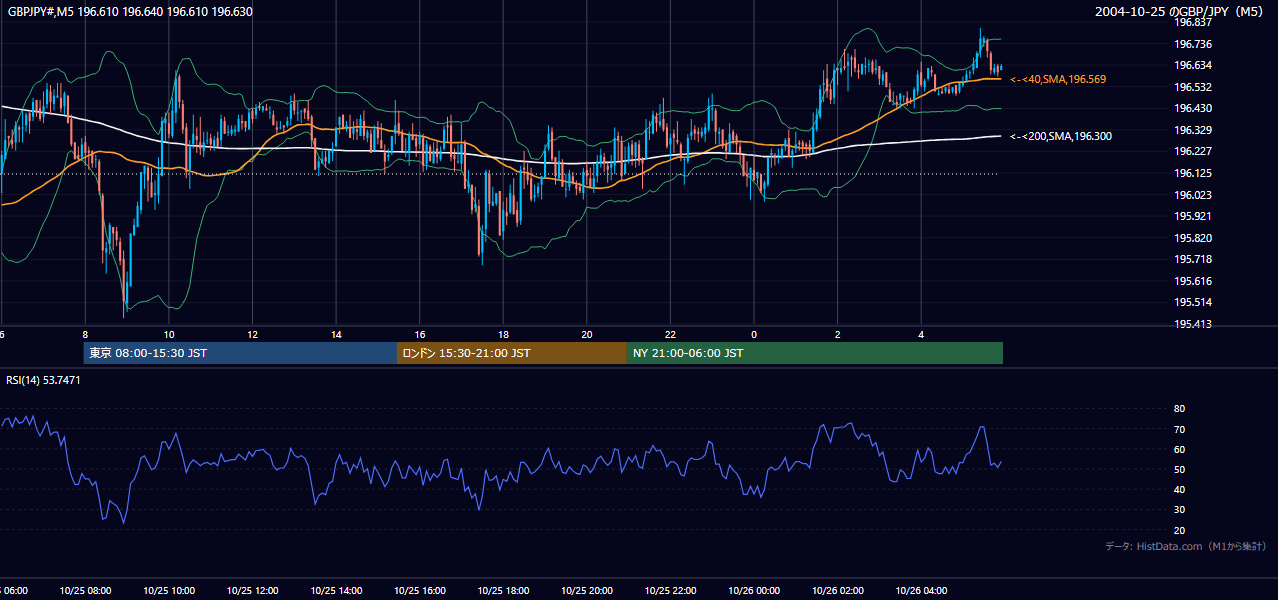Click price axis value 195.718
The width and height of the screenshot is (1278, 600).
point(1193,259)
